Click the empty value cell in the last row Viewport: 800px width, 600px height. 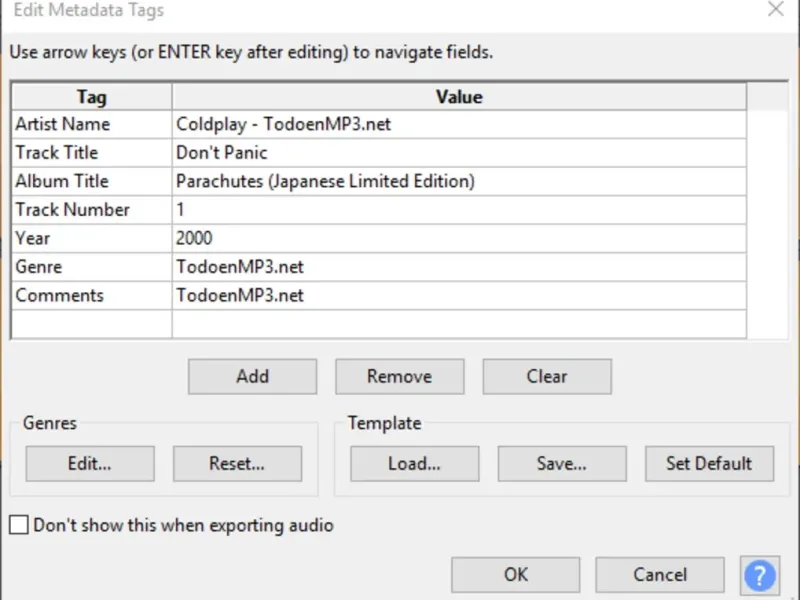click(459, 324)
